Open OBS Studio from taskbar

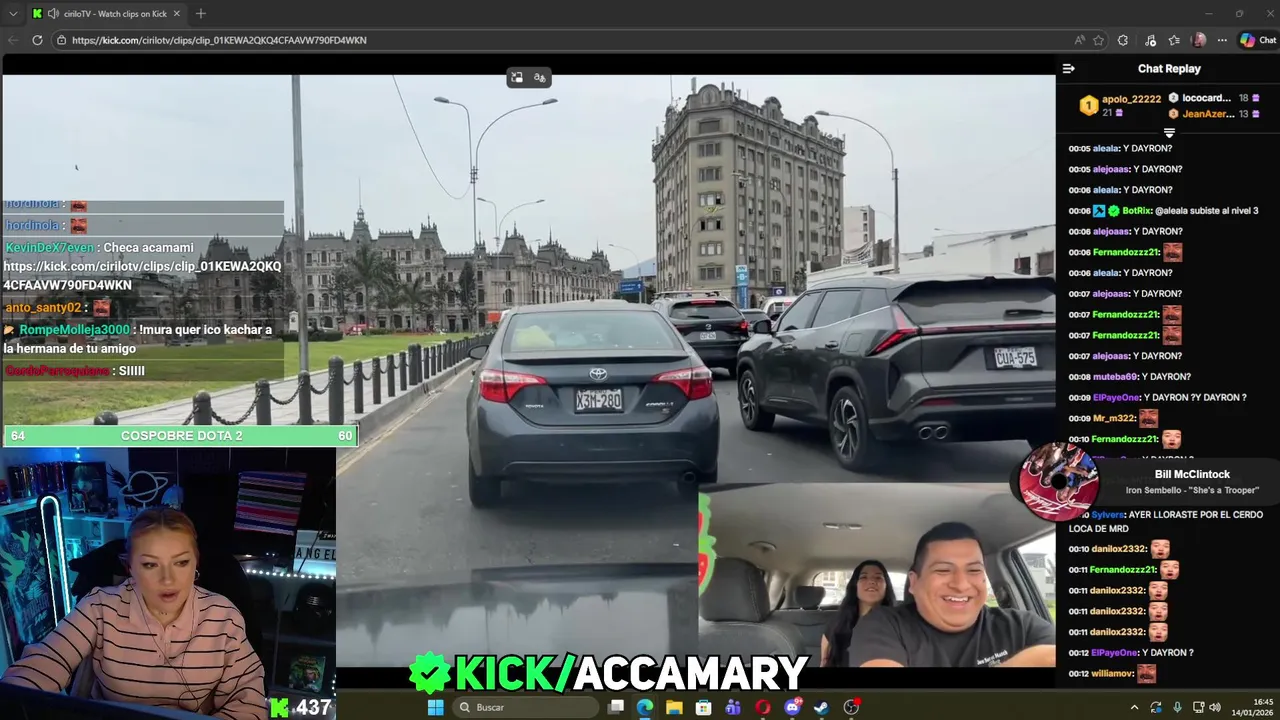852,707
